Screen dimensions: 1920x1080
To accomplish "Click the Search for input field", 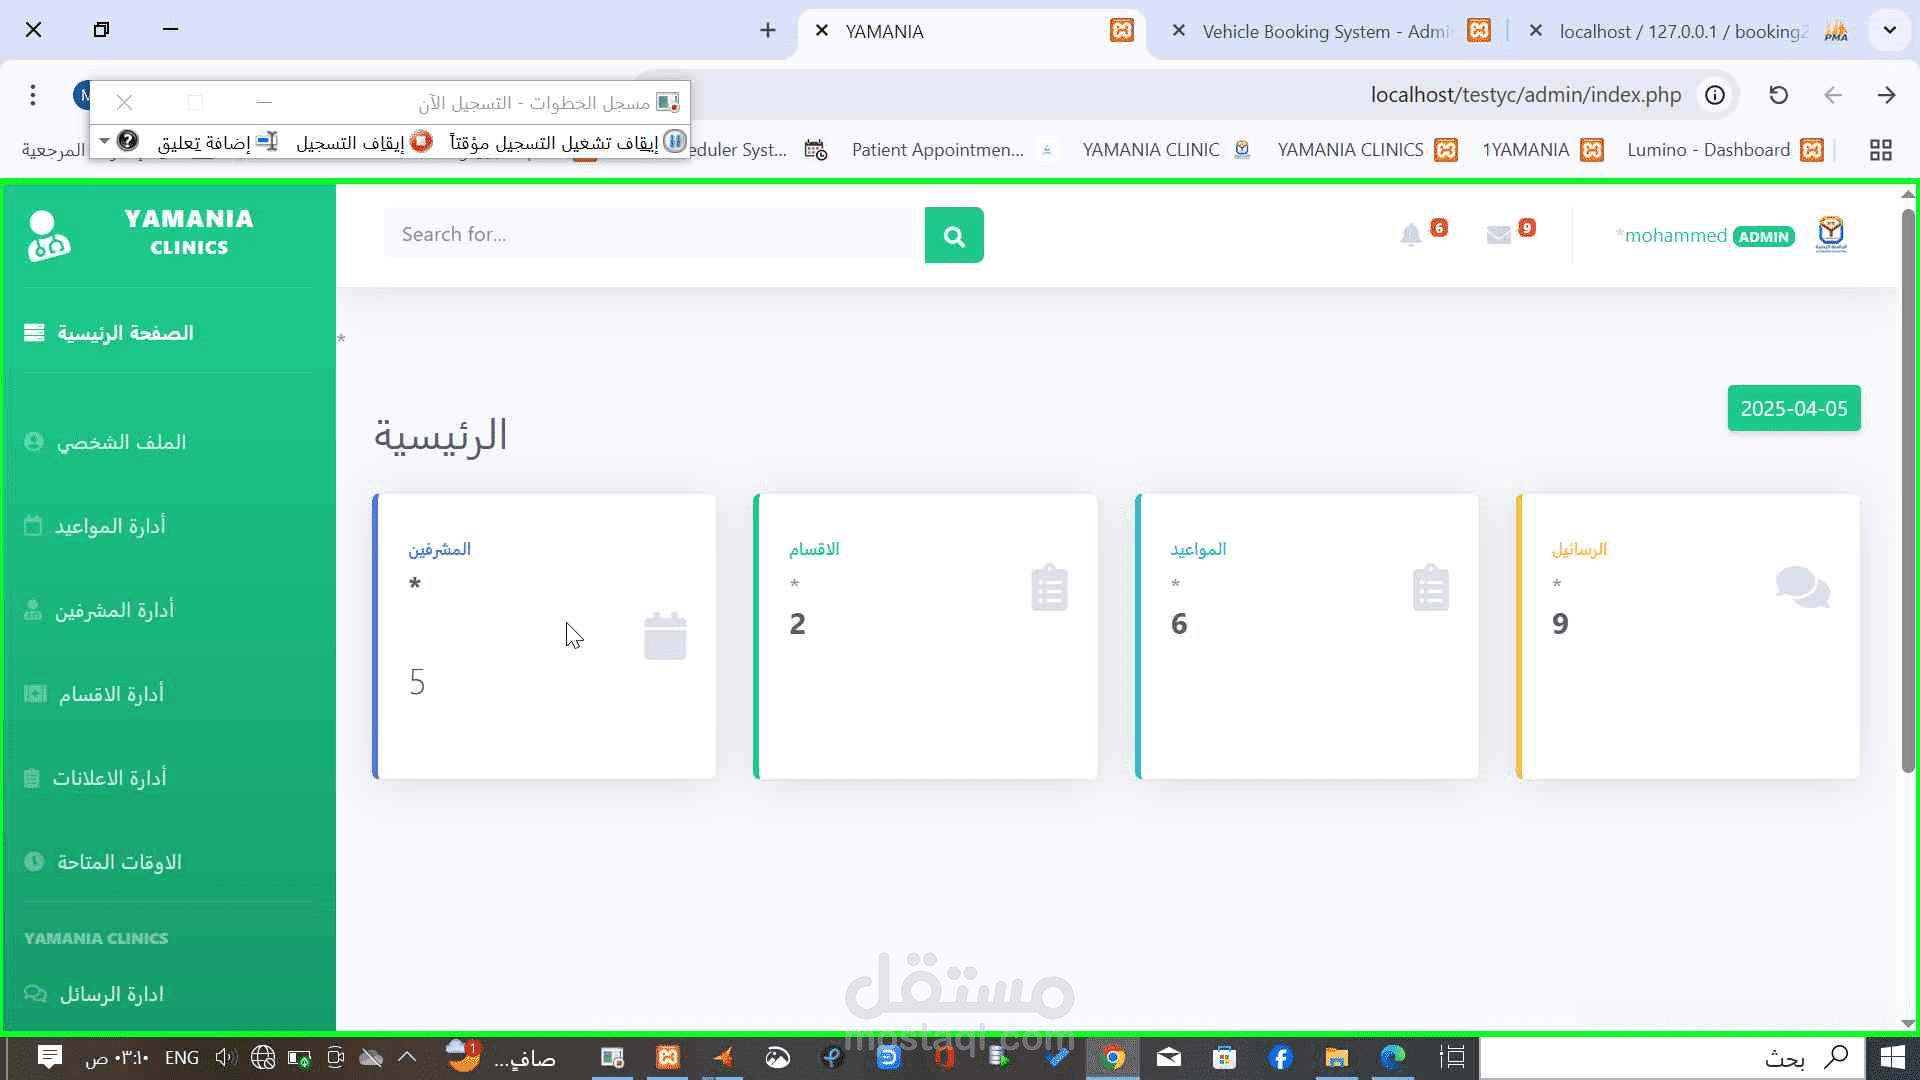I will 654,235.
